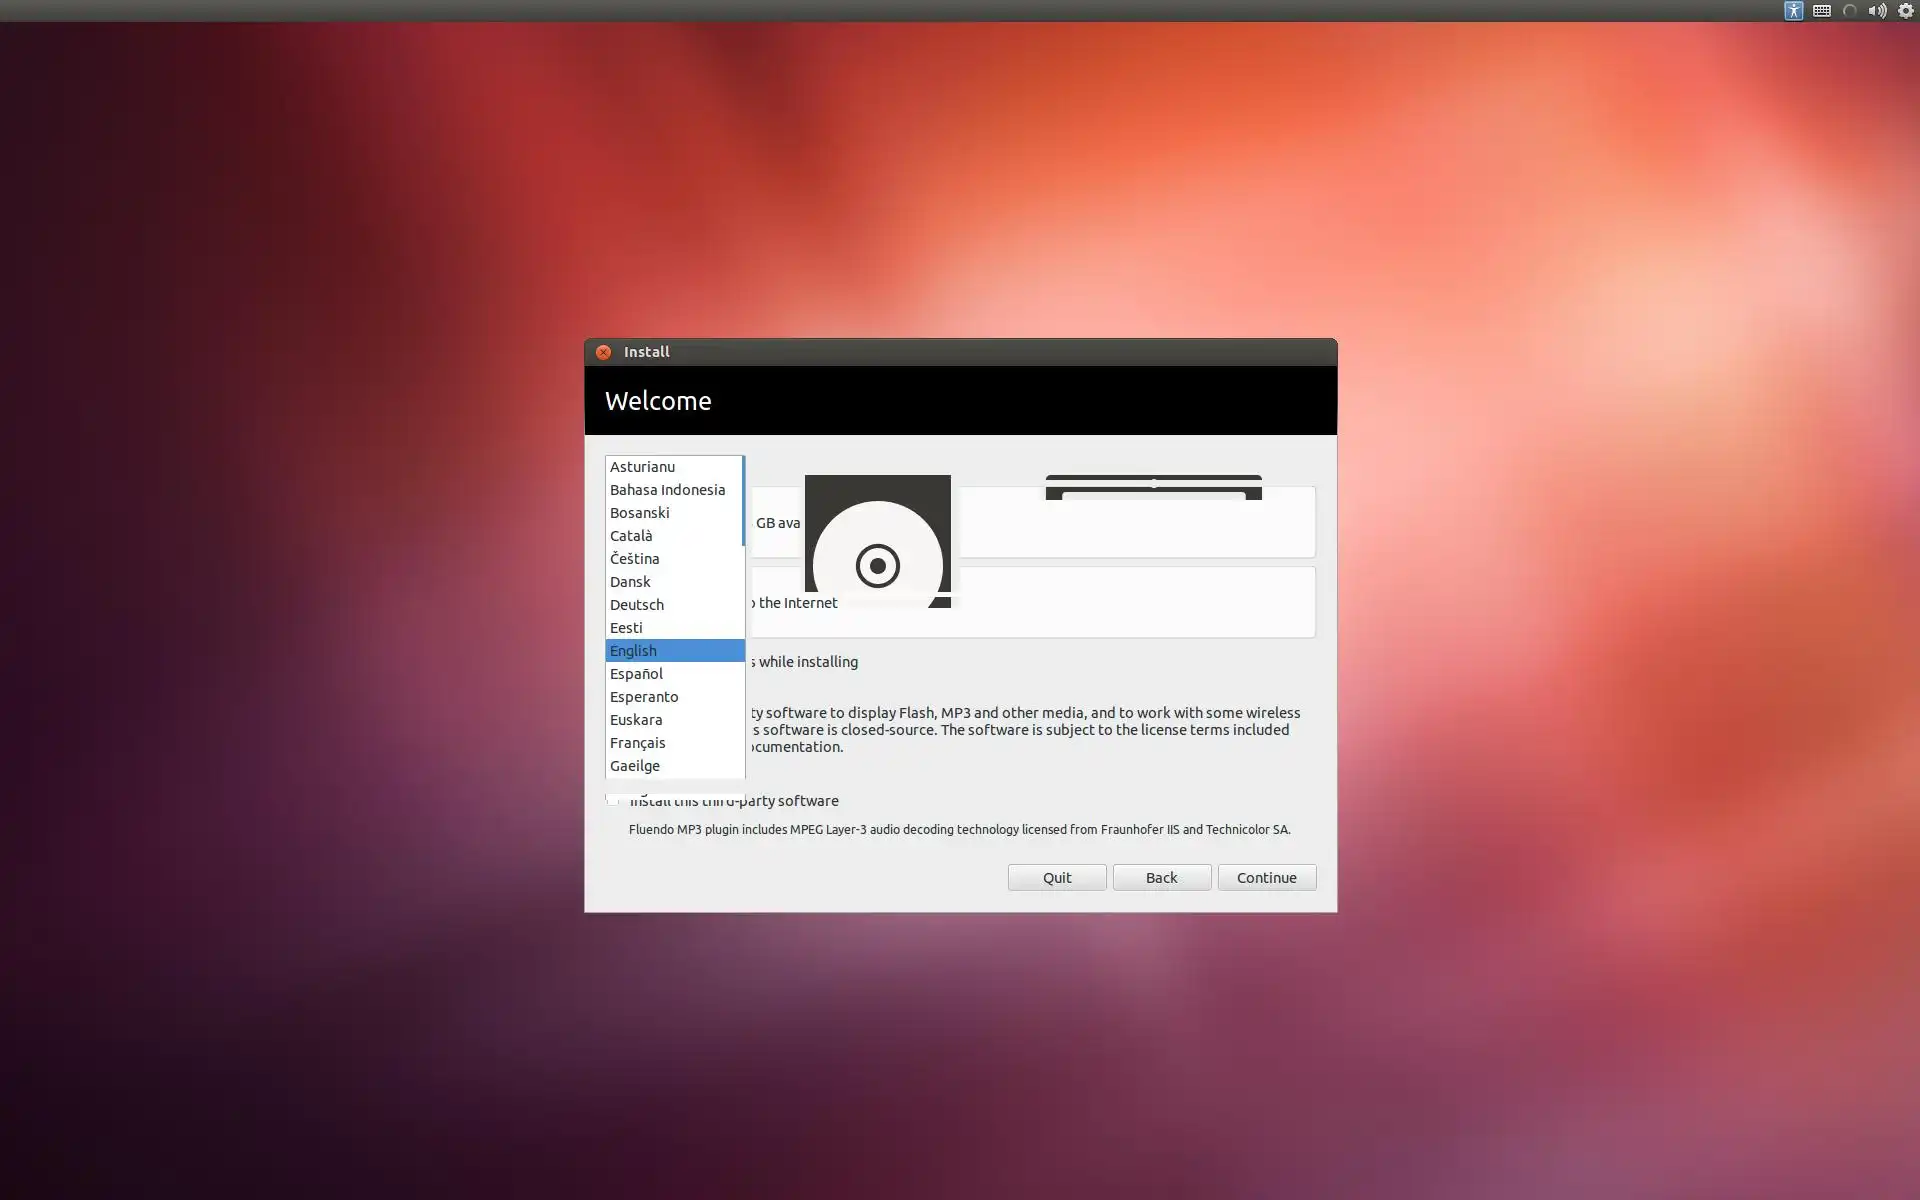Open the keyboard layout indicator
The width and height of the screenshot is (1920, 1200).
point(1822,11)
